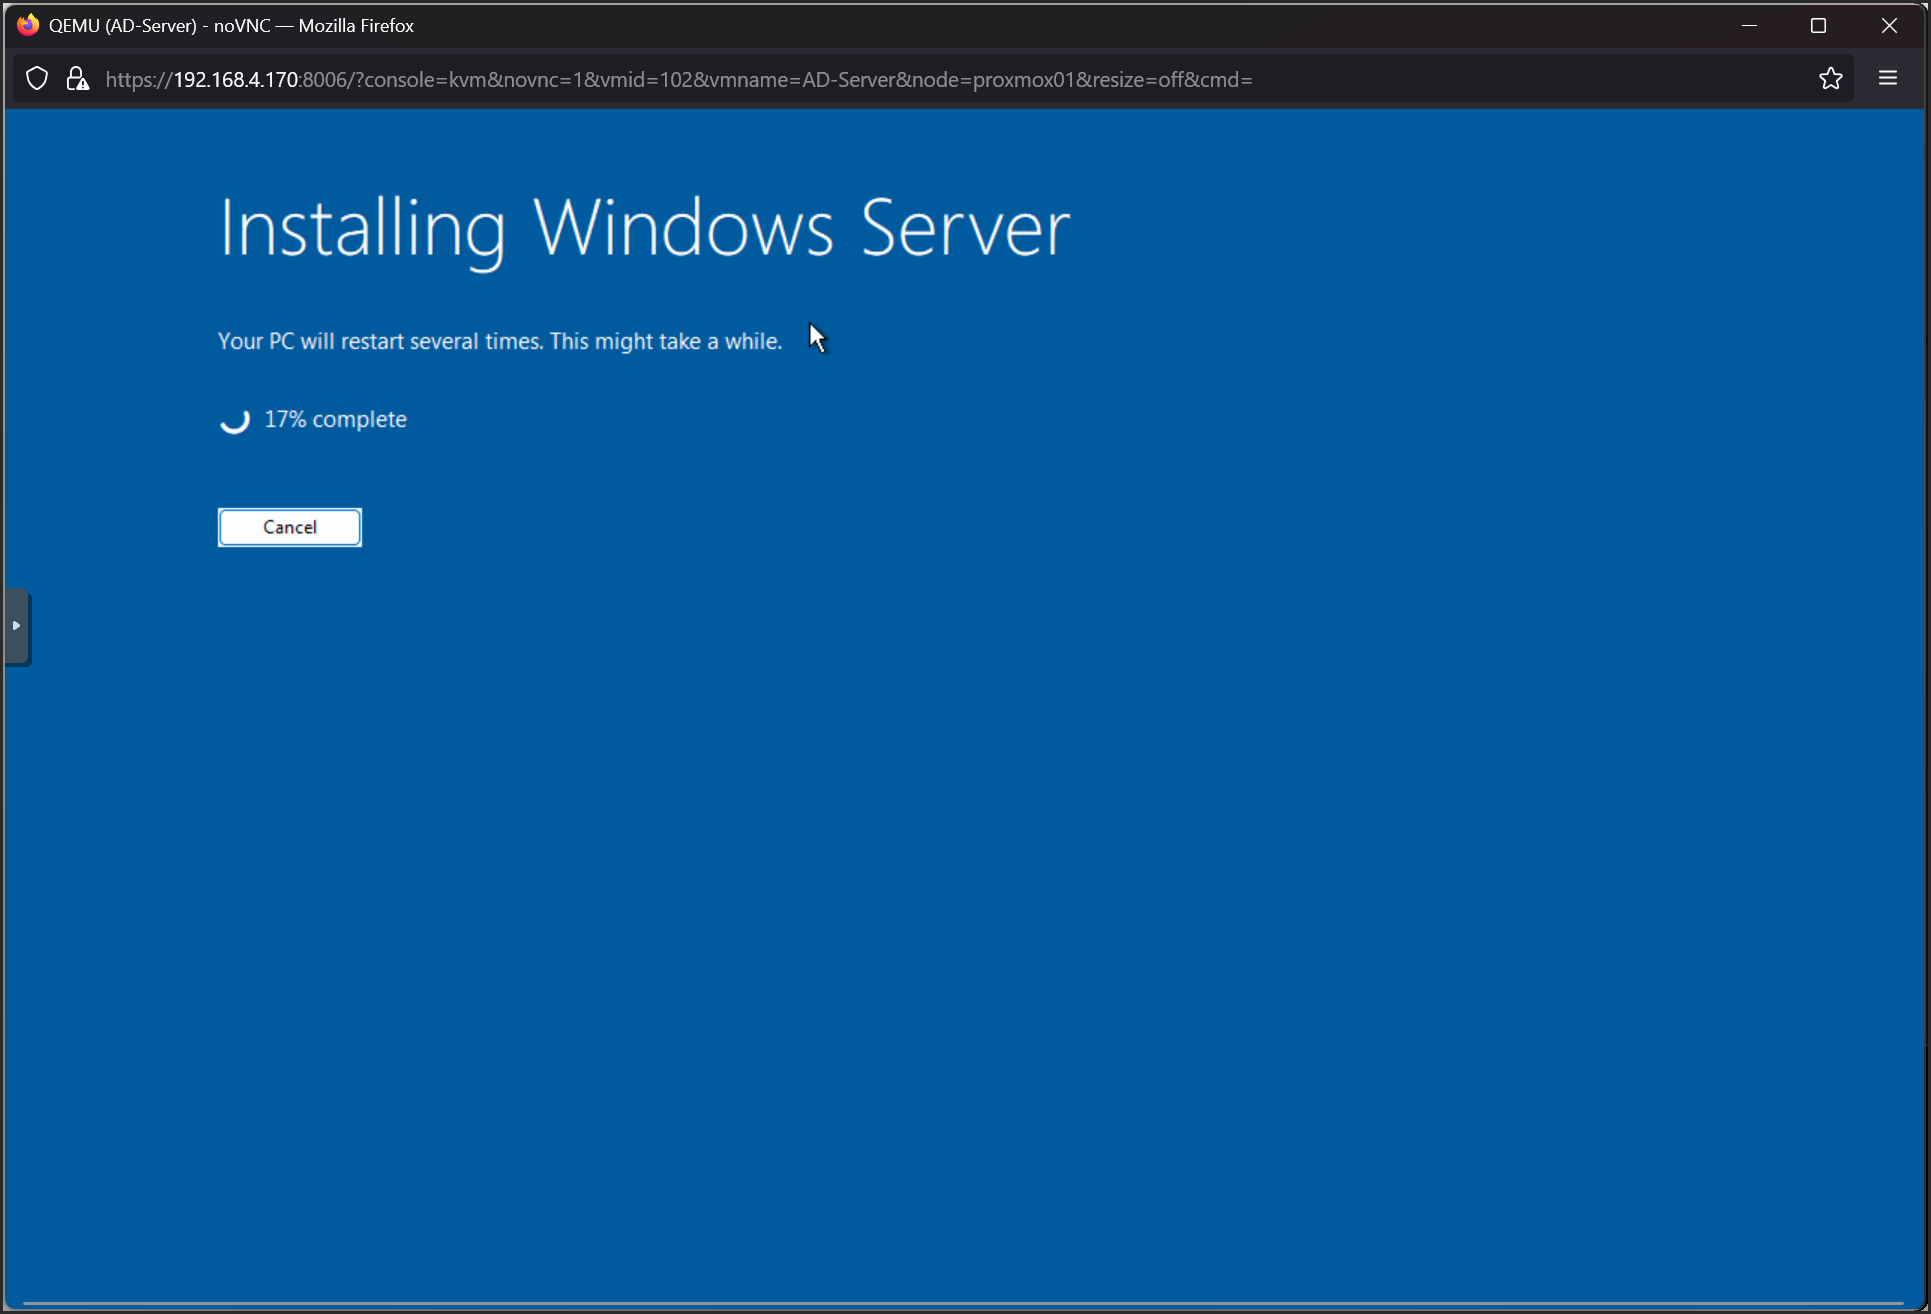Click the spinning progress ring icon
The width and height of the screenshot is (1931, 1314).
(x=234, y=420)
